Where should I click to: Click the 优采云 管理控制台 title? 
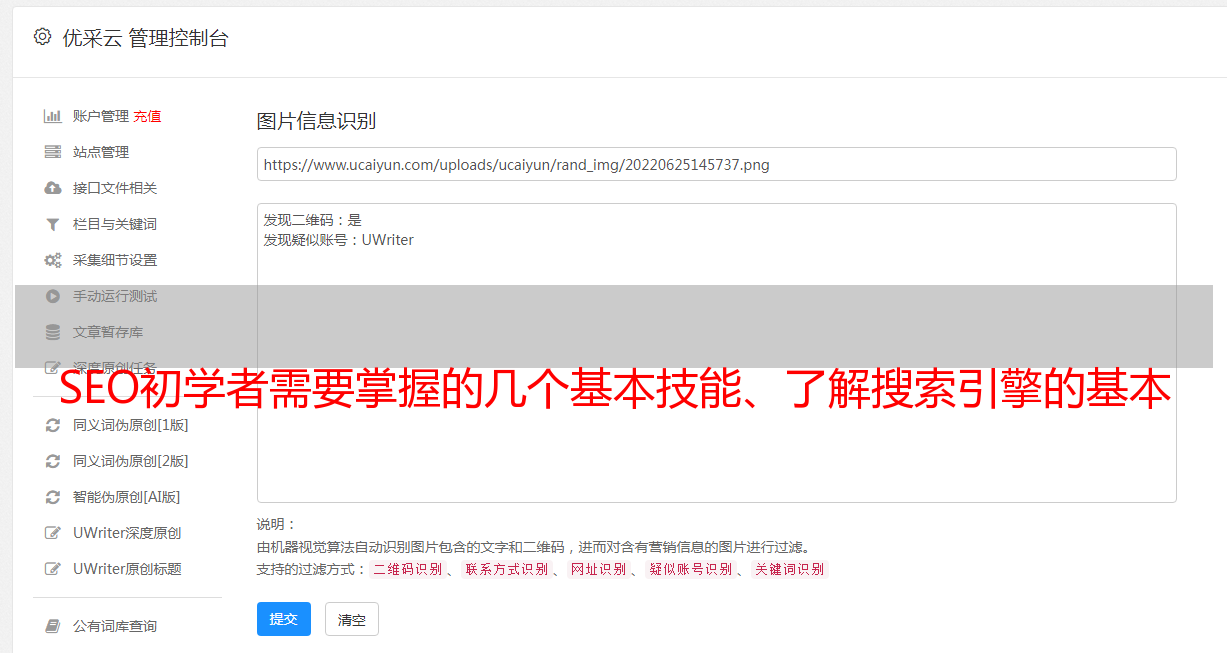coord(145,38)
